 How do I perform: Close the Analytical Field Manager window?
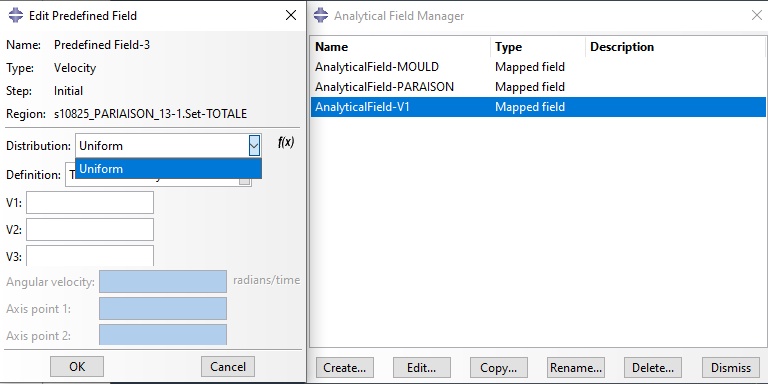pos(756,15)
